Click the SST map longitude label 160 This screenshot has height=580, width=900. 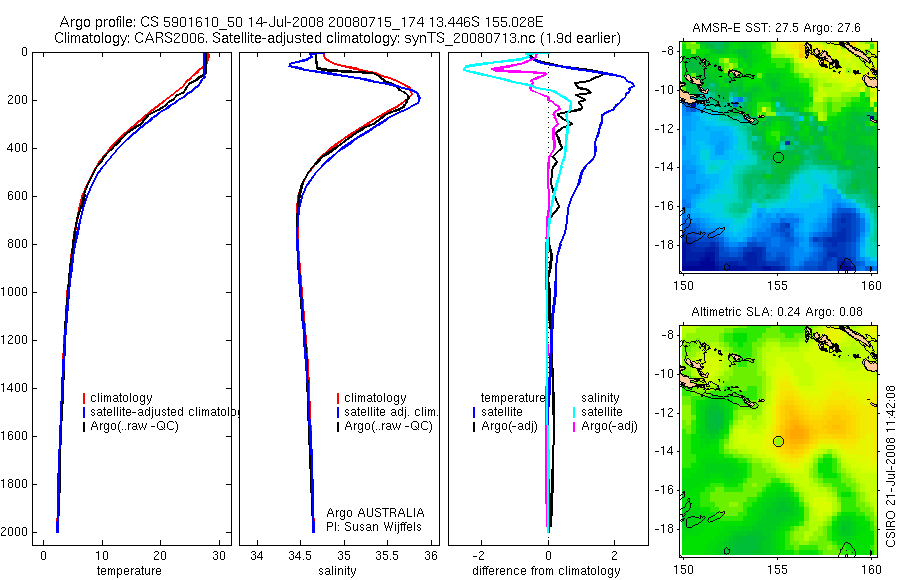point(871,285)
